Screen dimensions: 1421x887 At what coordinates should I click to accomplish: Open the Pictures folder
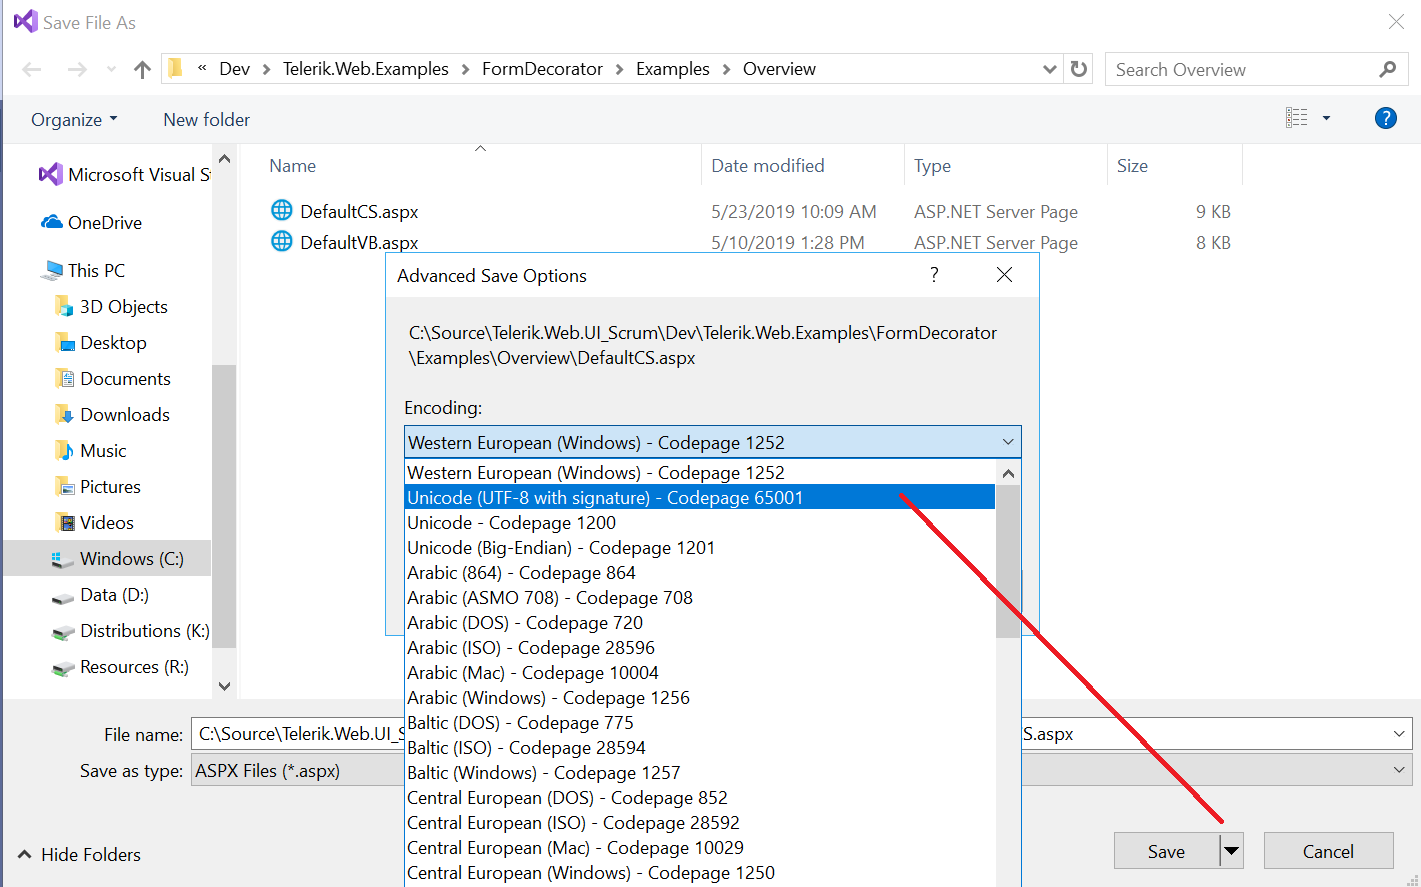98,487
